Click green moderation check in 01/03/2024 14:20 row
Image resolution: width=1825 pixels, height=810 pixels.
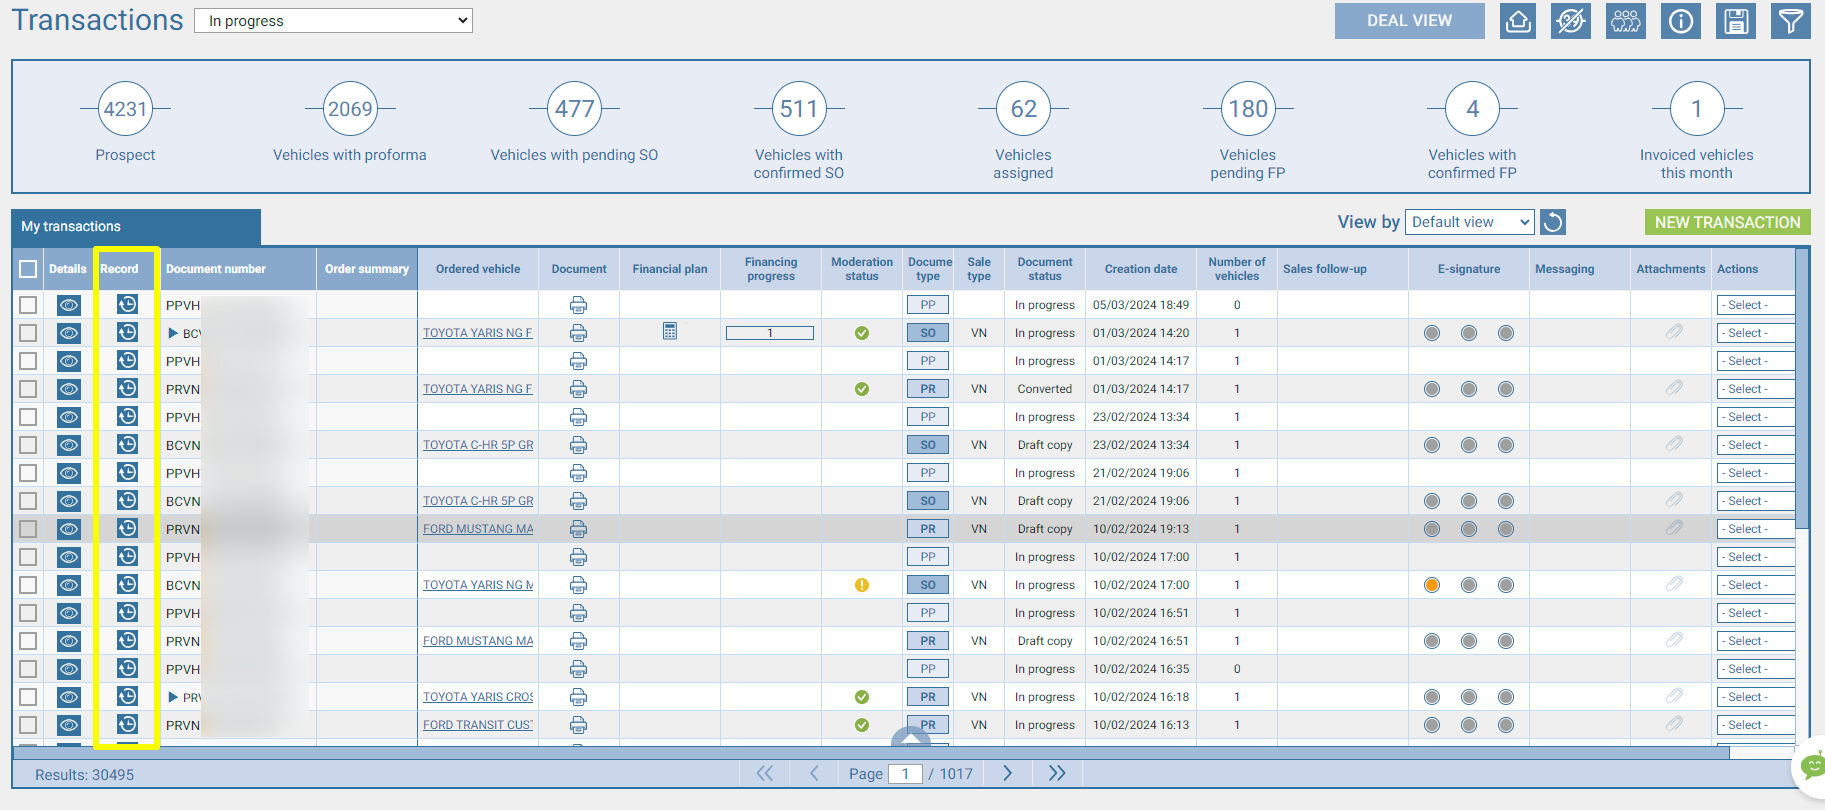coord(862,333)
